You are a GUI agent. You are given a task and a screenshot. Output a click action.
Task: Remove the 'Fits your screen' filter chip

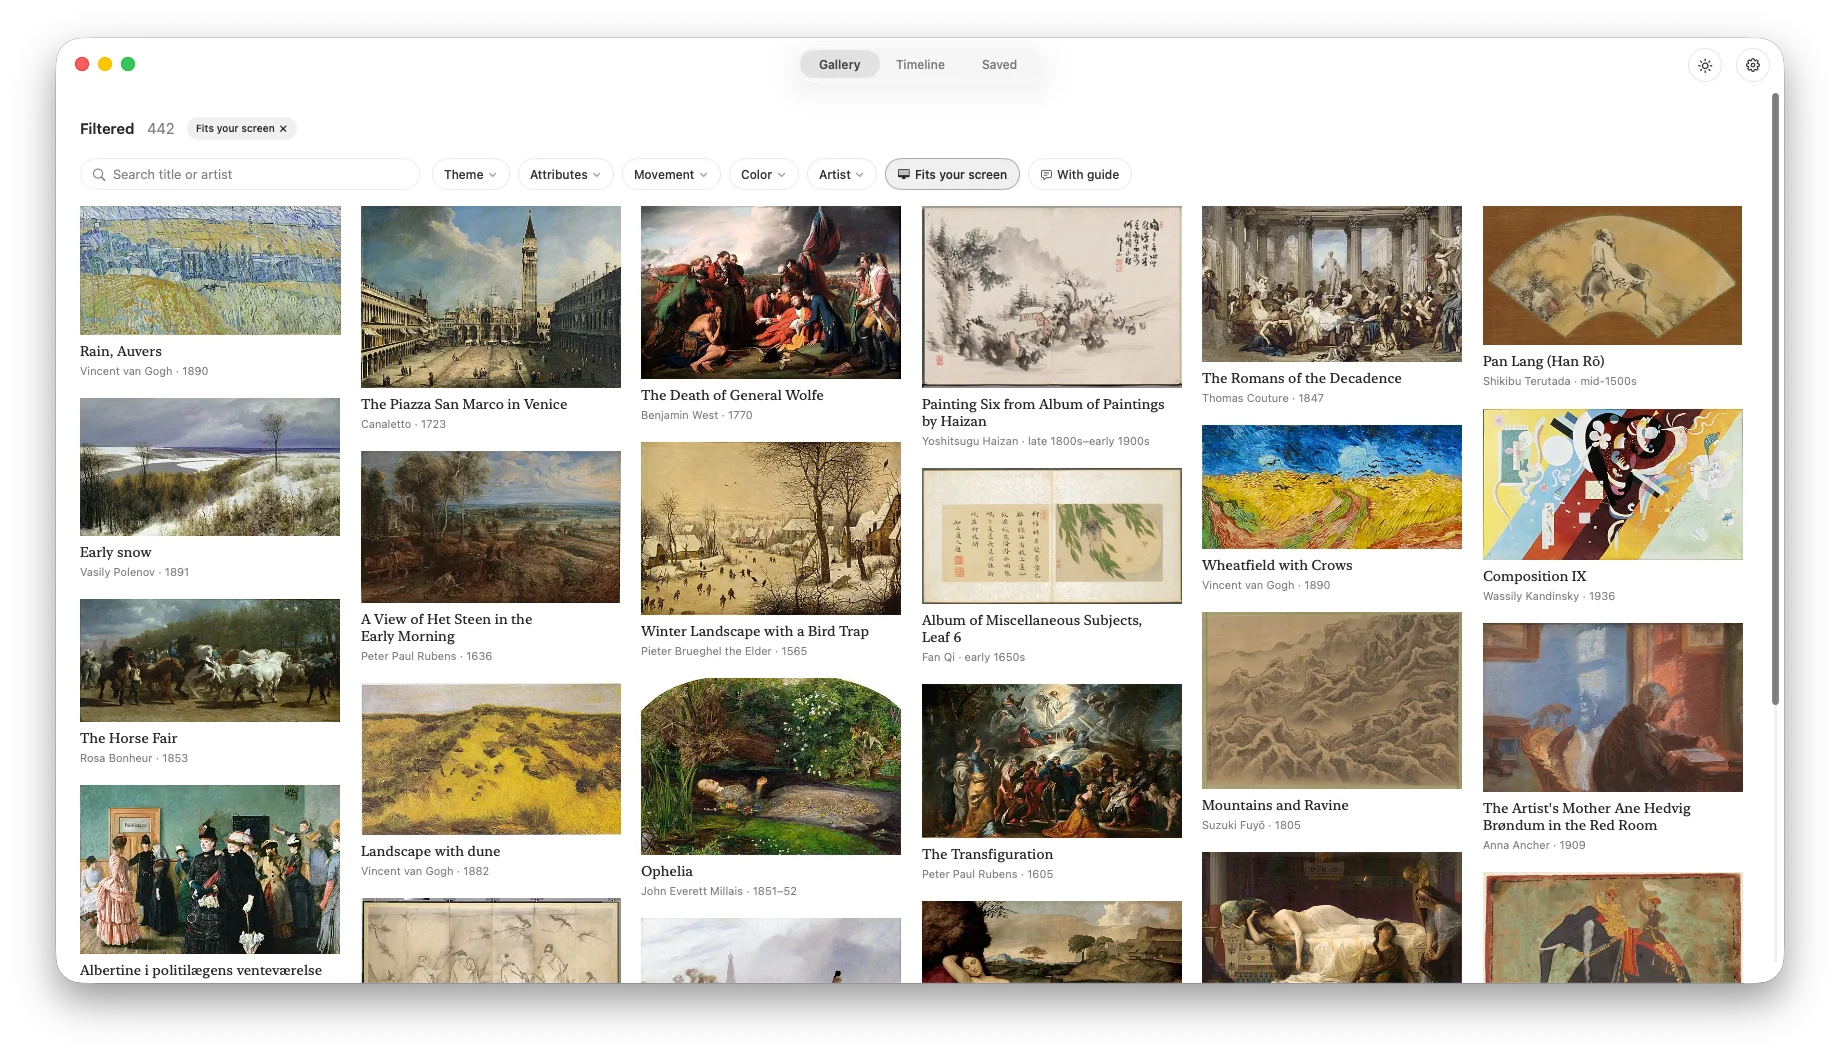click(x=283, y=129)
